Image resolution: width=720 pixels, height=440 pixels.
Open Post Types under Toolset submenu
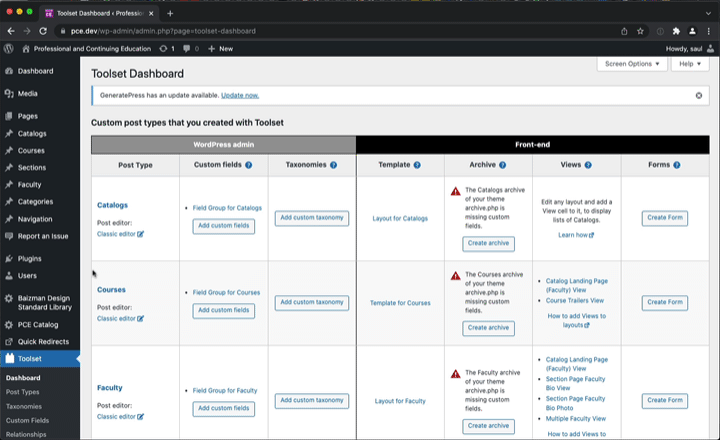22,392
